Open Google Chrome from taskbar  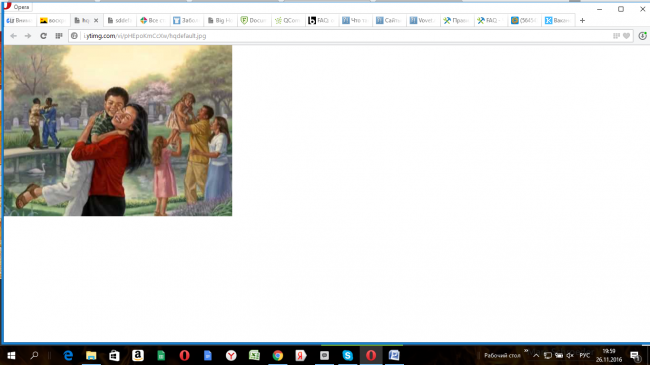point(278,355)
